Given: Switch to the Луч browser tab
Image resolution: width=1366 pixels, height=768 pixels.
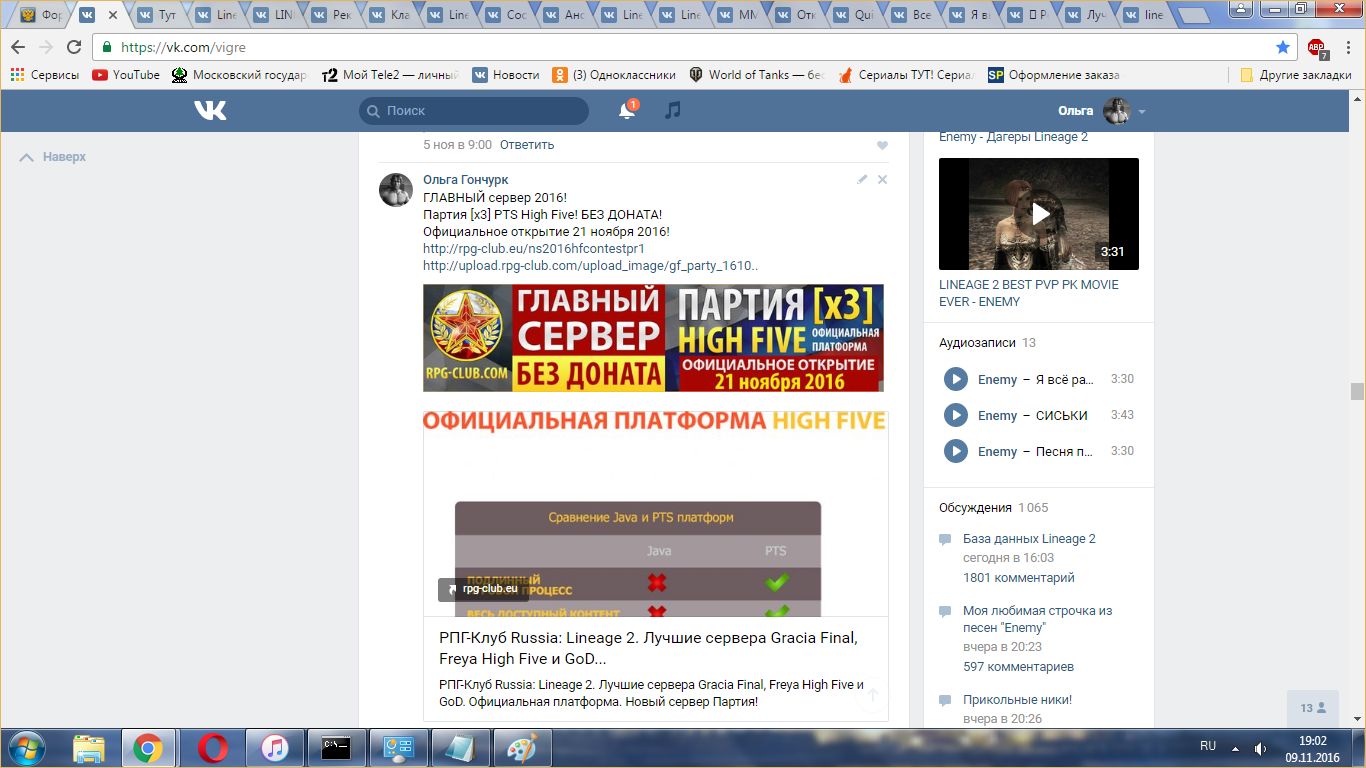Looking at the screenshot, I should click(x=1086, y=15).
